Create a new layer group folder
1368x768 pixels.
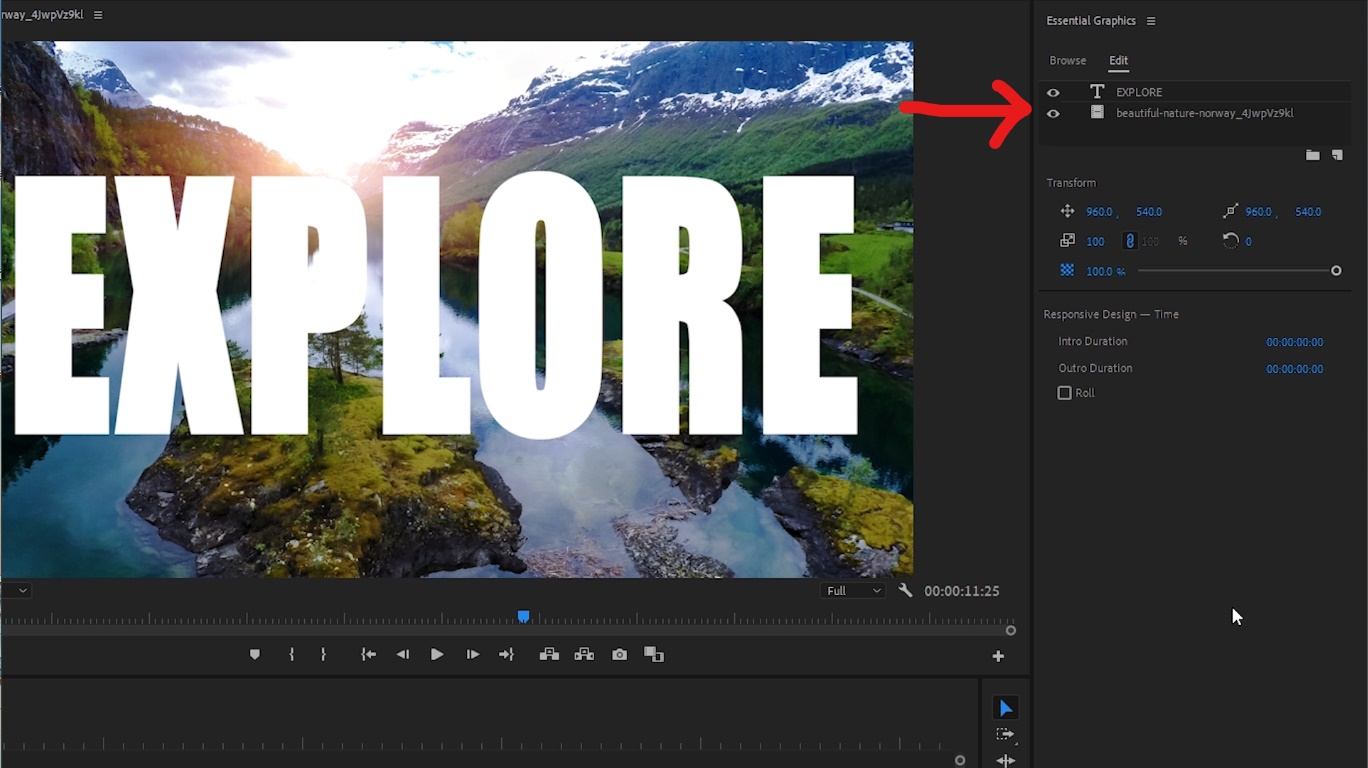click(x=1312, y=155)
